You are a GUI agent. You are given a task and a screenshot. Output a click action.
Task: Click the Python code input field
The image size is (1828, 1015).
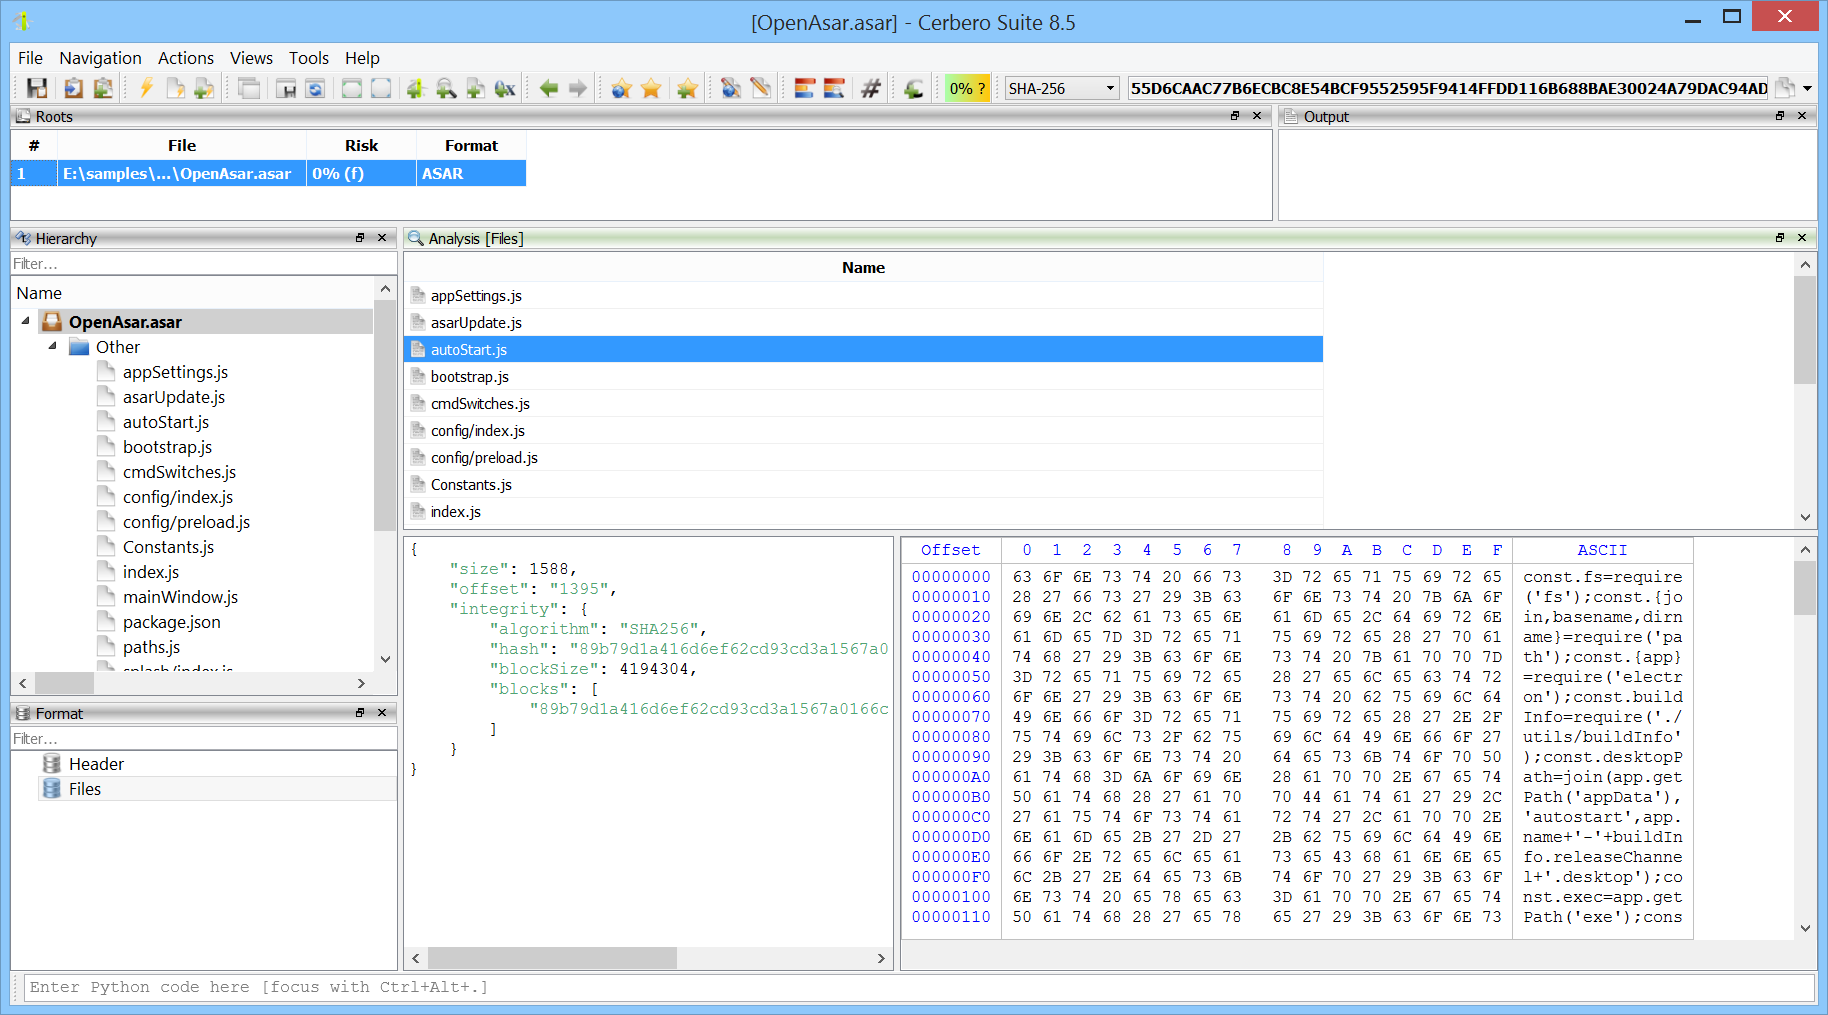(919, 987)
